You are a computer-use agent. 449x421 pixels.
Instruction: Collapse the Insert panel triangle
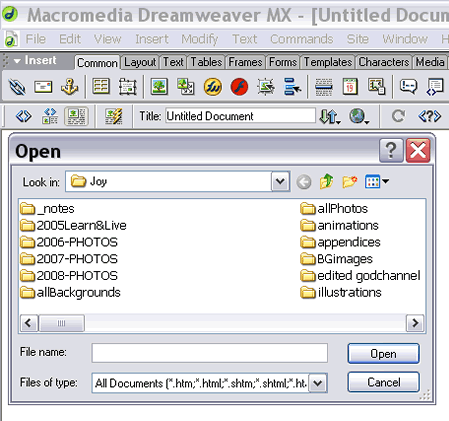(x=17, y=61)
